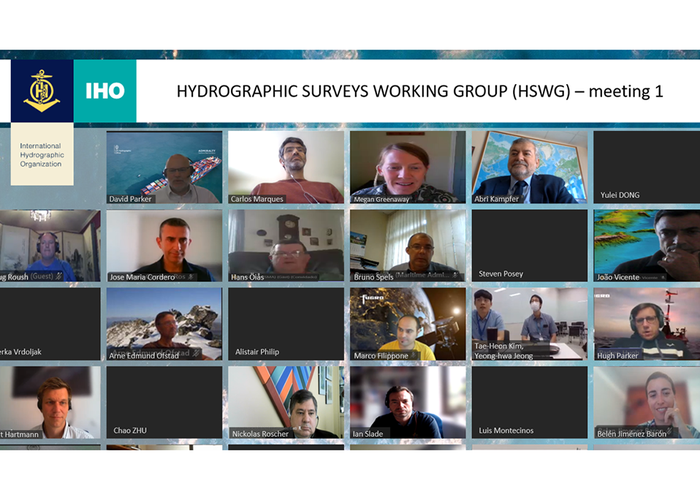Click the Yulei DONG blank participant tile

click(647, 167)
